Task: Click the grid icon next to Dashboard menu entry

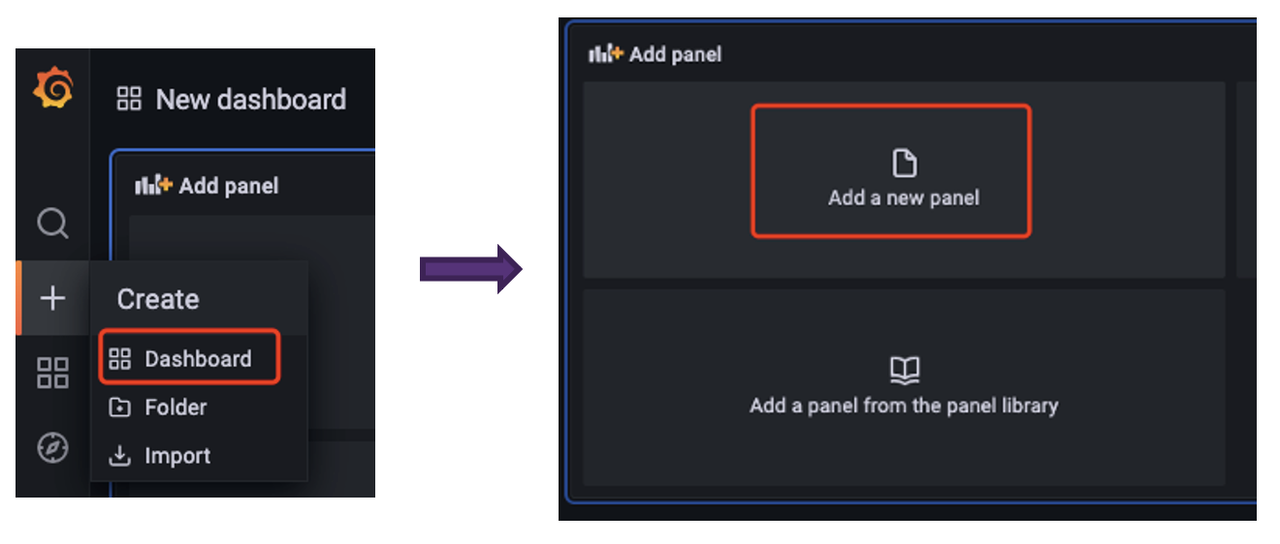Action: (x=120, y=359)
